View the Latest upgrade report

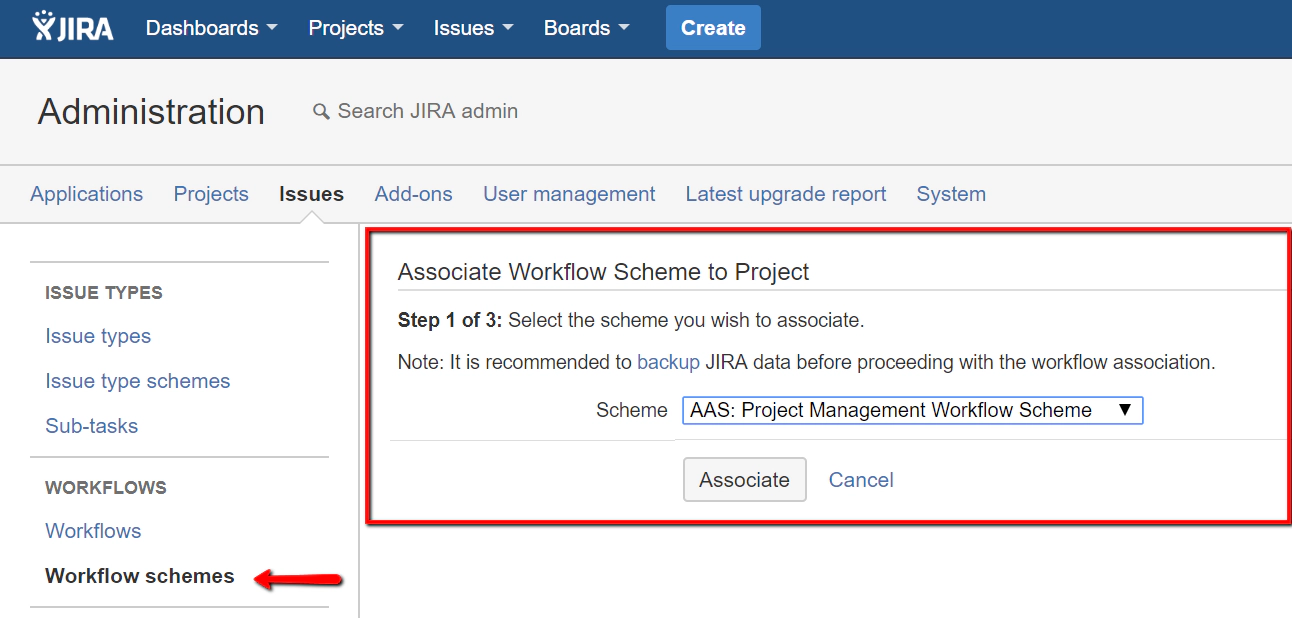(x=785, y=194)
